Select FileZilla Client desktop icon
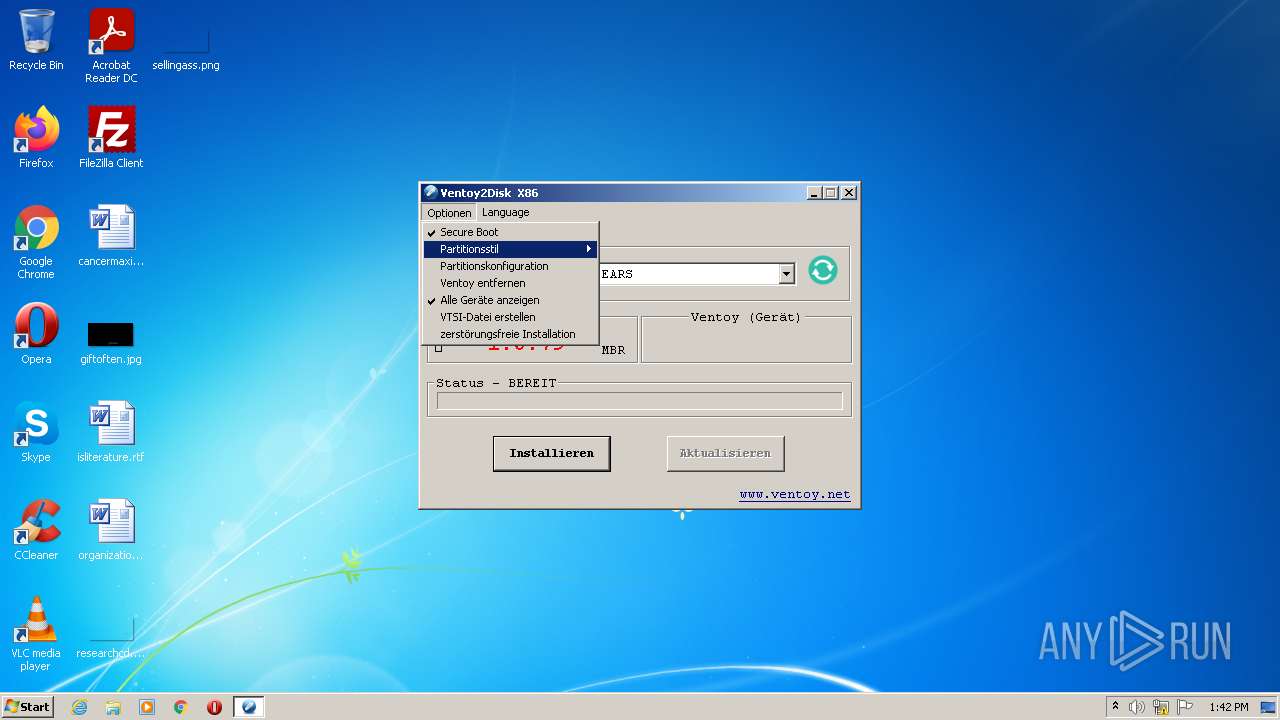 pos(111,138)
